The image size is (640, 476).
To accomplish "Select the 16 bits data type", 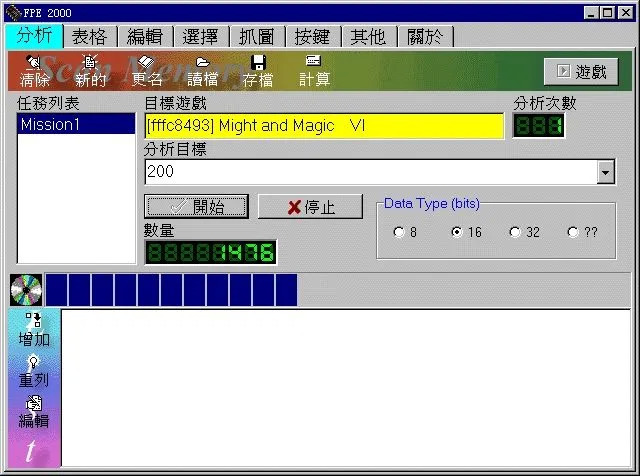I will pyautogui.click(x=457, y=232).
